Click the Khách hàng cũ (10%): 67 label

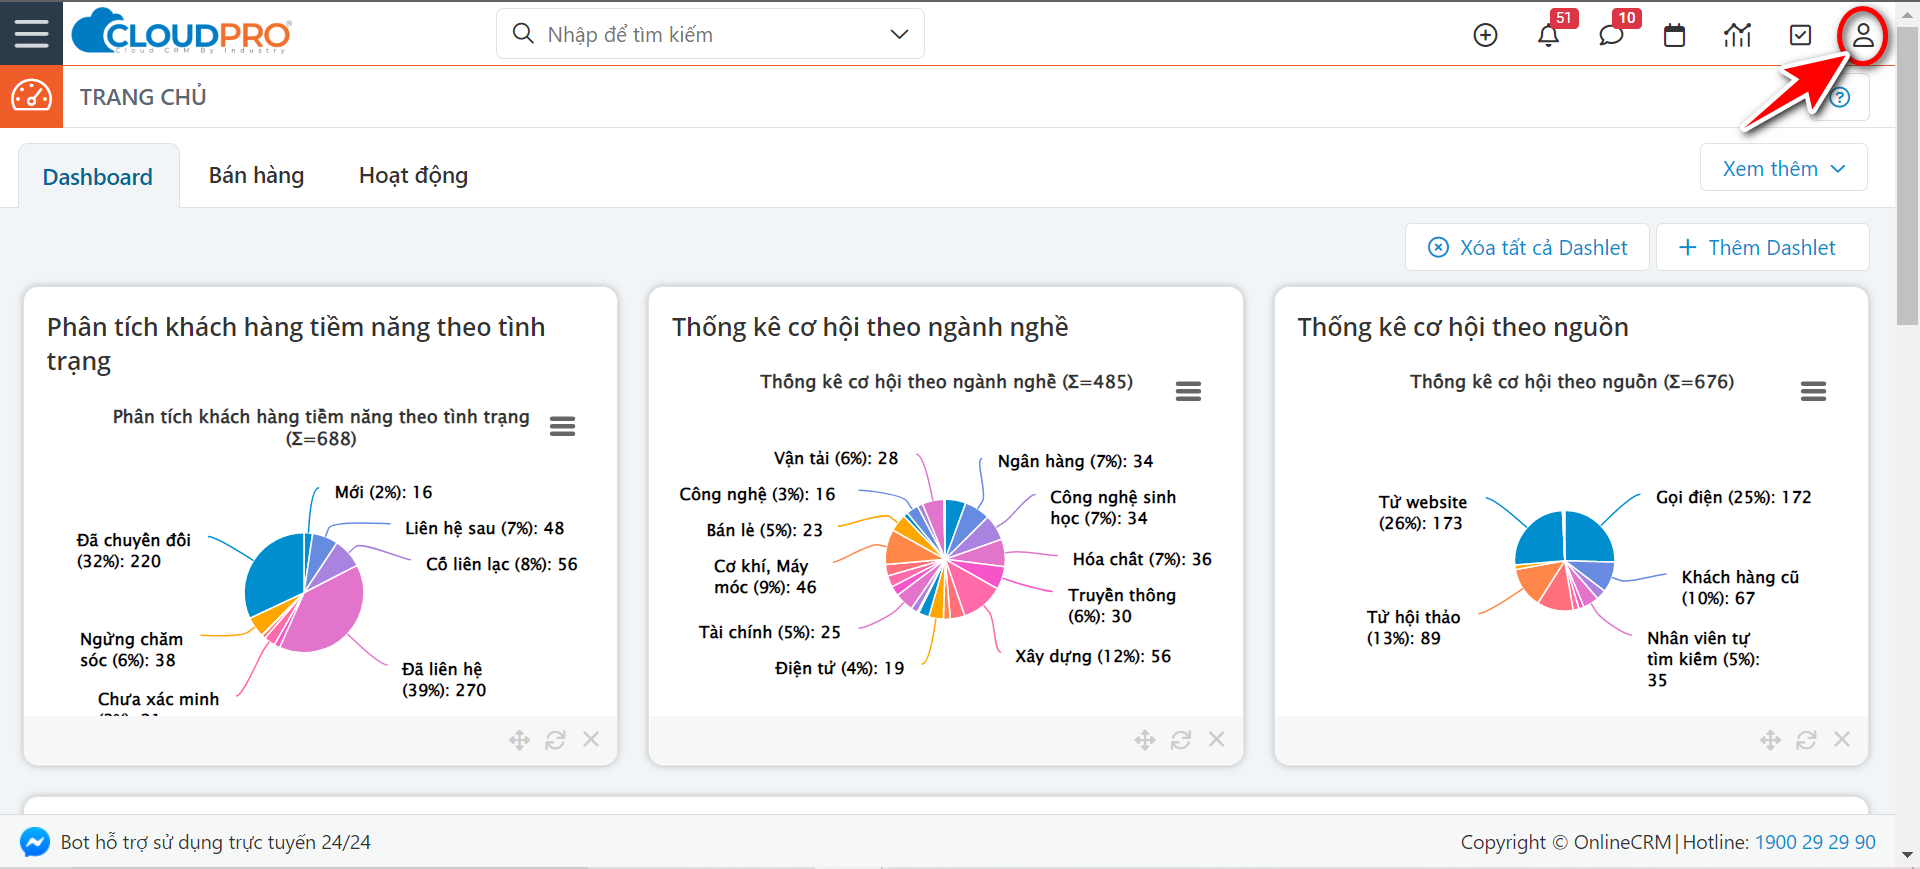pyautogui.click(x=1739, y=587)
